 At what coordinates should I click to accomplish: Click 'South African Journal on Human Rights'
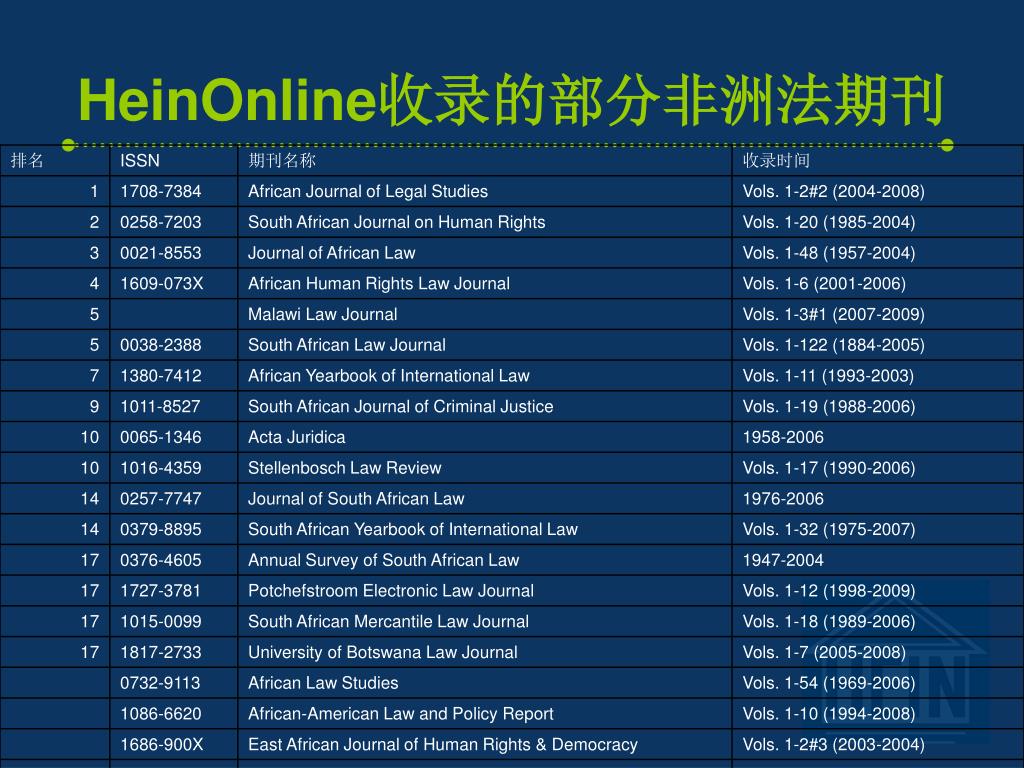pyautogui.click(x=396, y=222)
